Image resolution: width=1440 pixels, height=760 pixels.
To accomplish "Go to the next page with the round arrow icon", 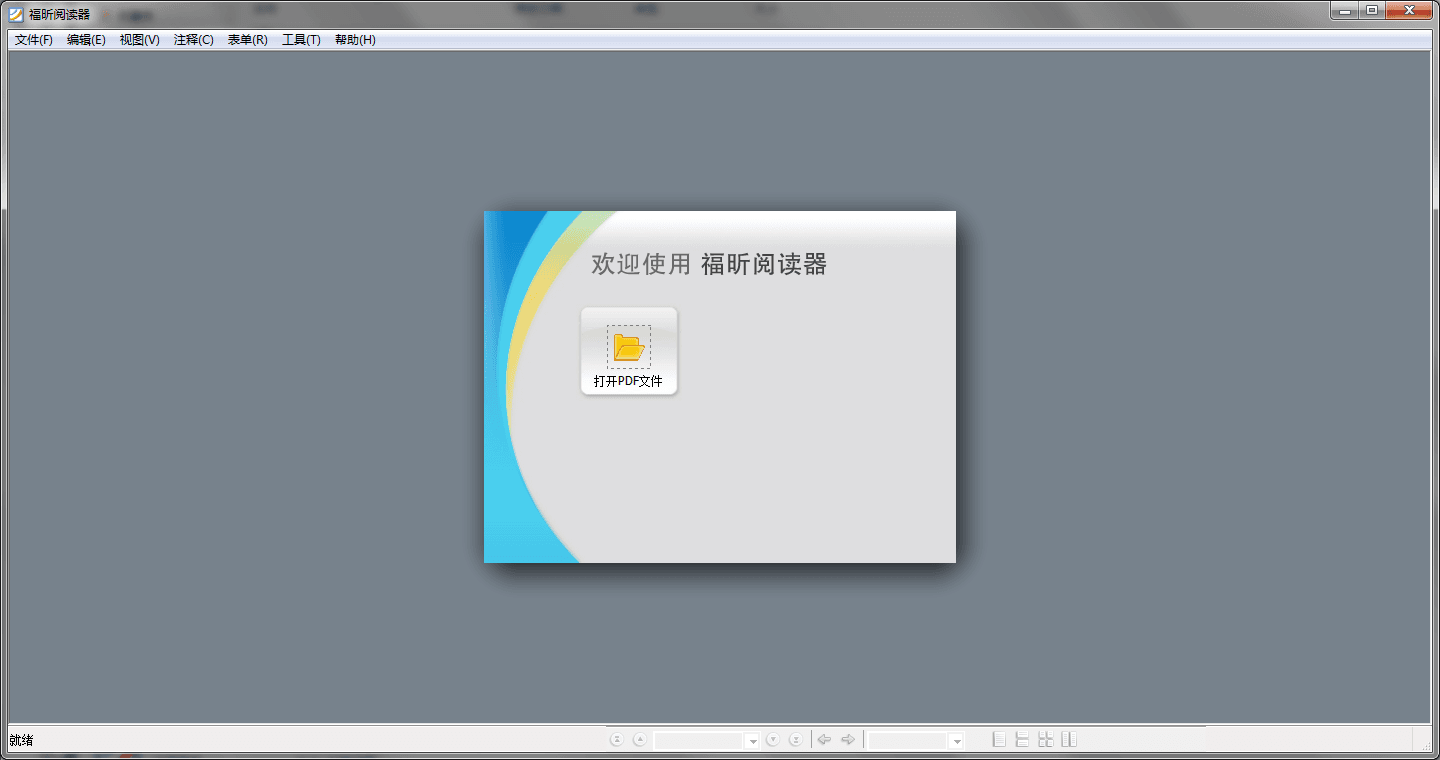I will 771,739.
